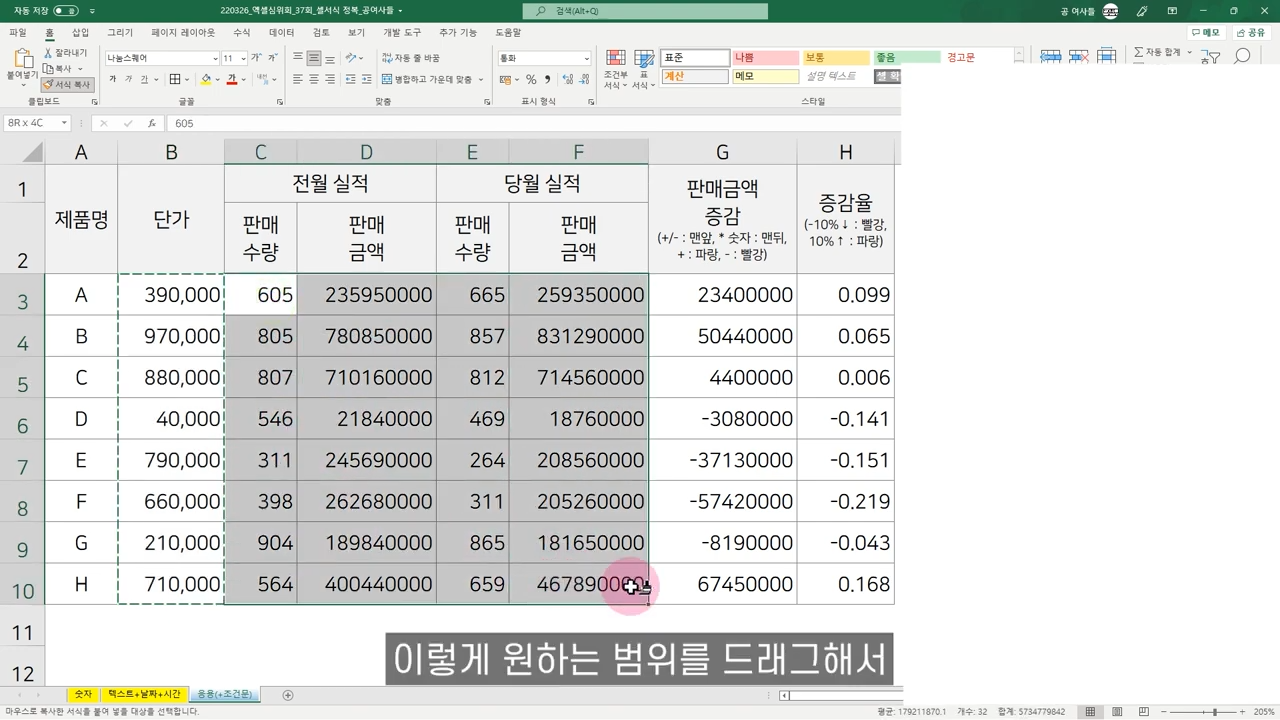This screenshot has width=1280, height=720.
Task: Switch to page layout view icon
Action: click(1115, 711)
